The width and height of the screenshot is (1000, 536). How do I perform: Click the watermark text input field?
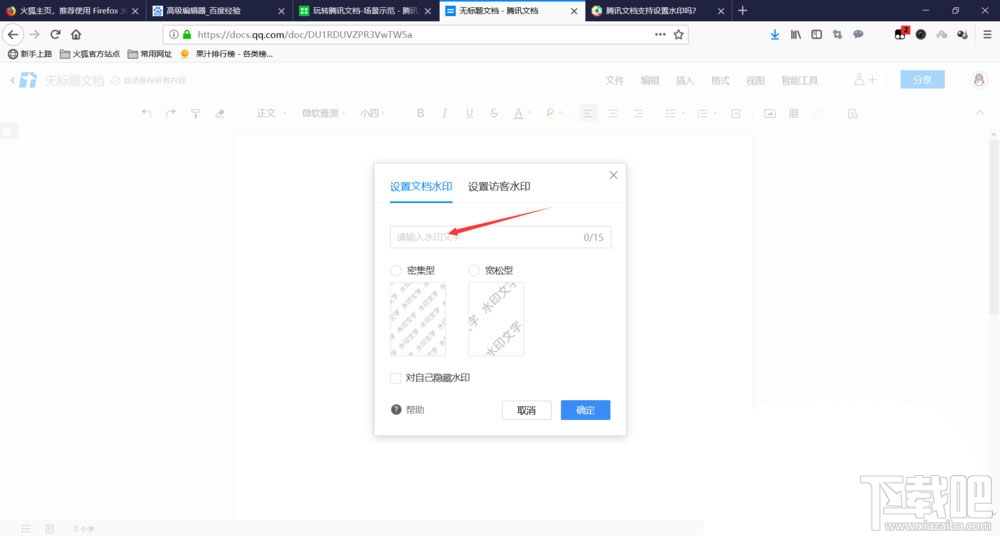coord(501,237)
